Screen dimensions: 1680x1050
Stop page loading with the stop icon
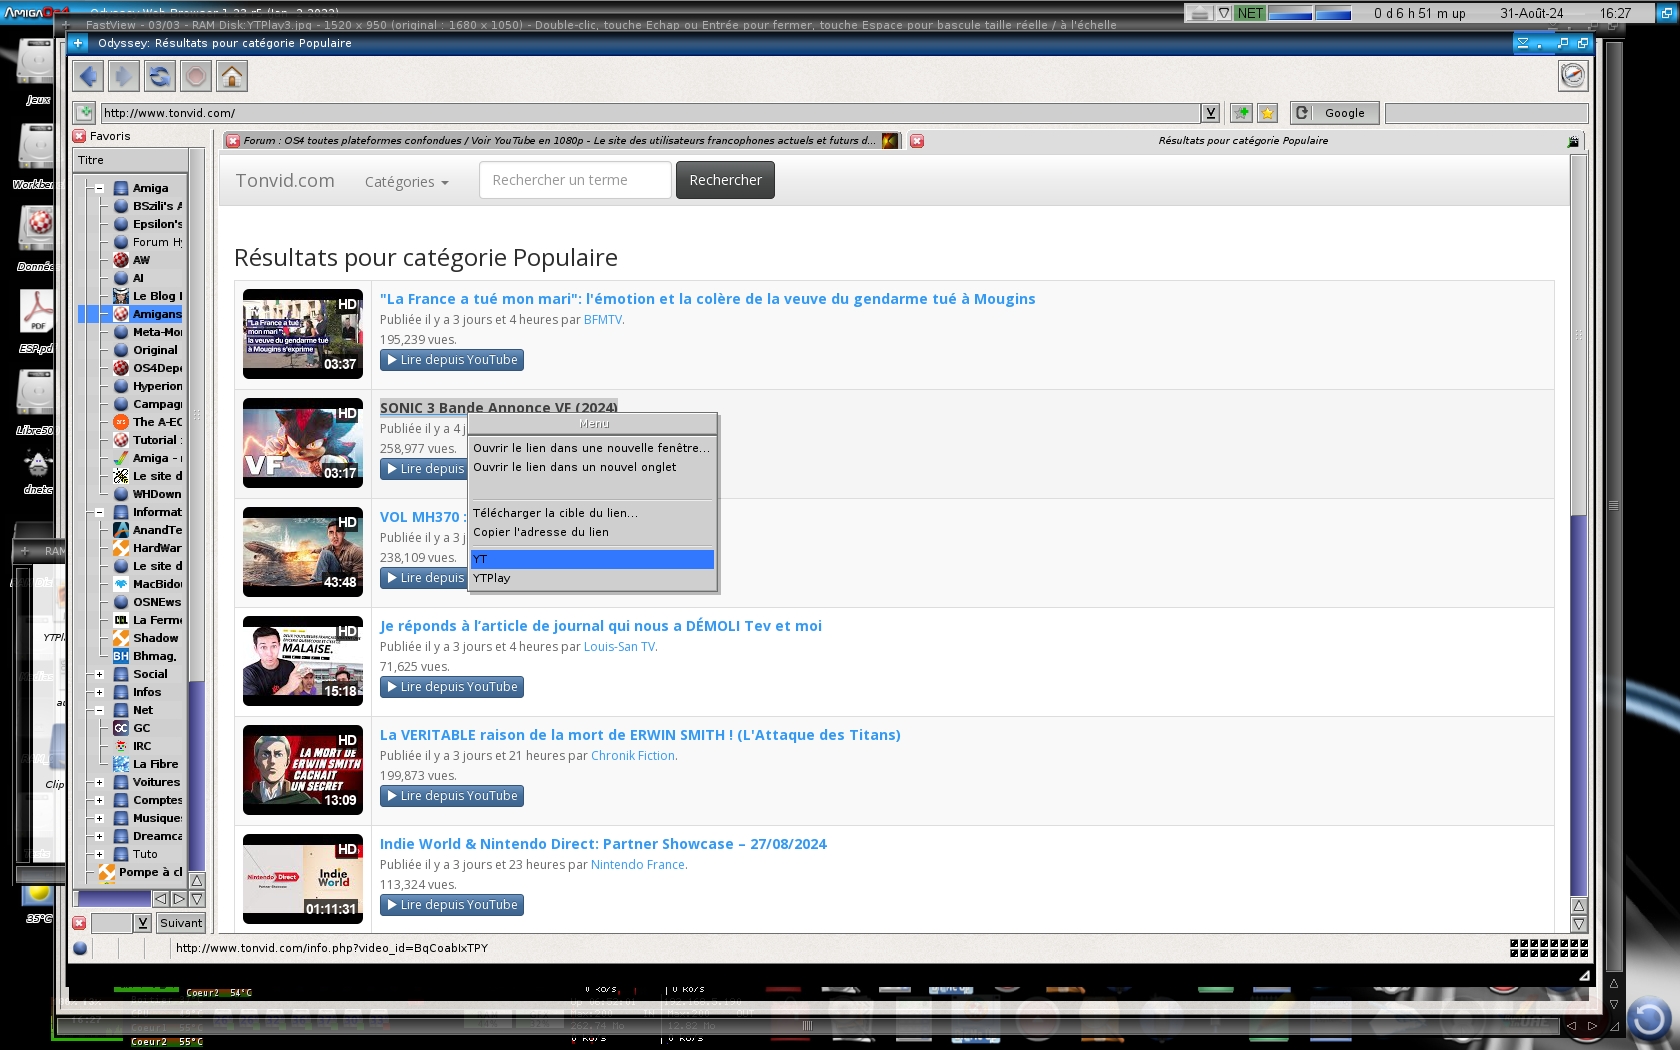click(196, 76)
